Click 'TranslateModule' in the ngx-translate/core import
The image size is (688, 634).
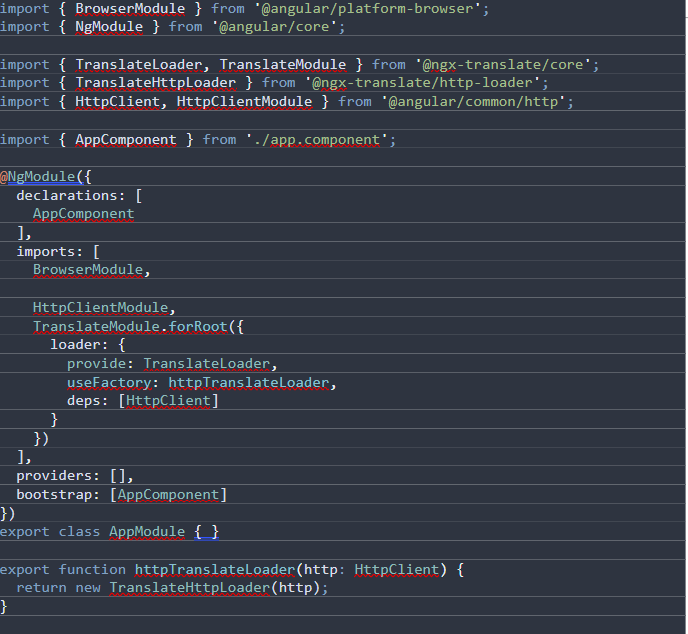tap(283, 64)
